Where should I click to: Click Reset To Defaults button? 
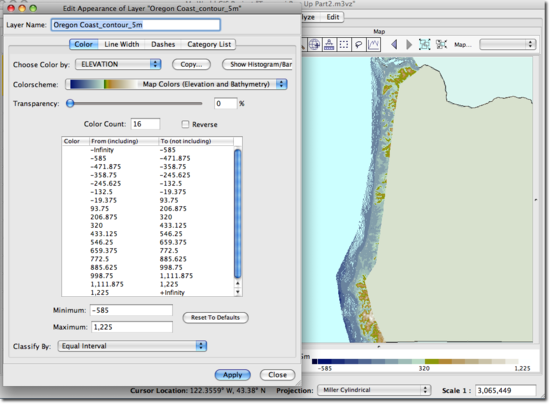point(215,317)
